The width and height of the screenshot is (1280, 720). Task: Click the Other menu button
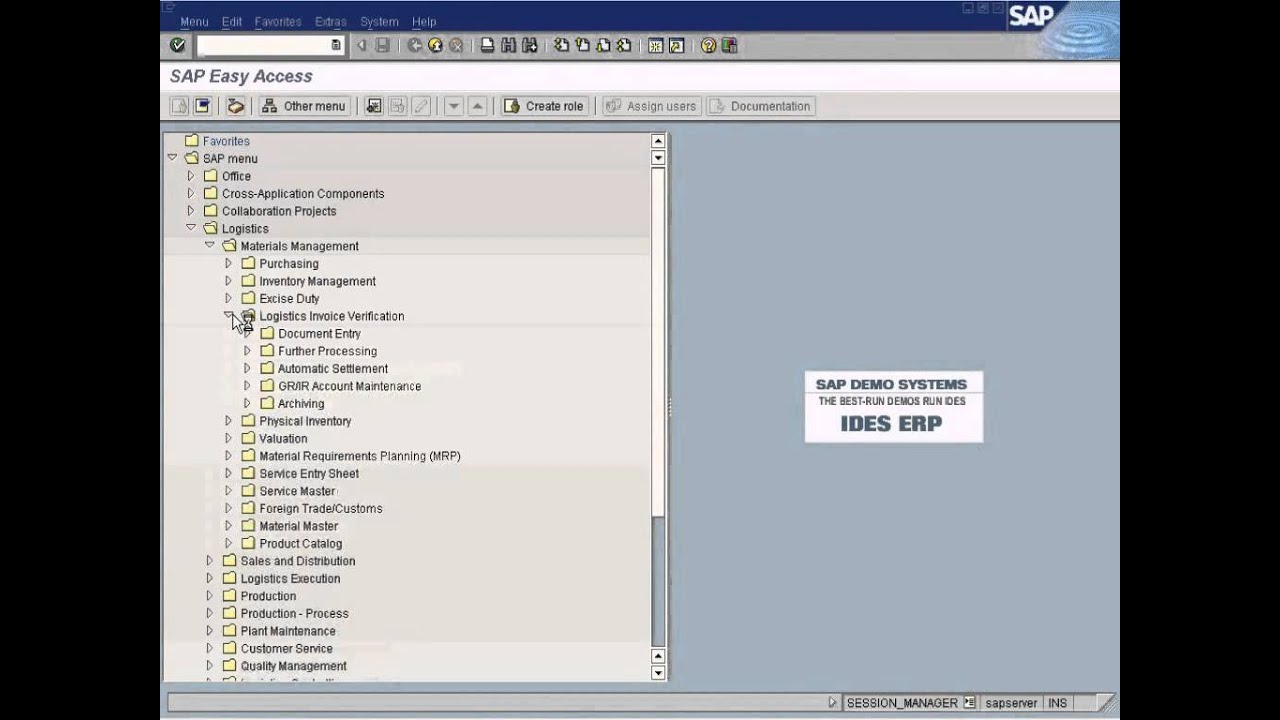(304, 106)
